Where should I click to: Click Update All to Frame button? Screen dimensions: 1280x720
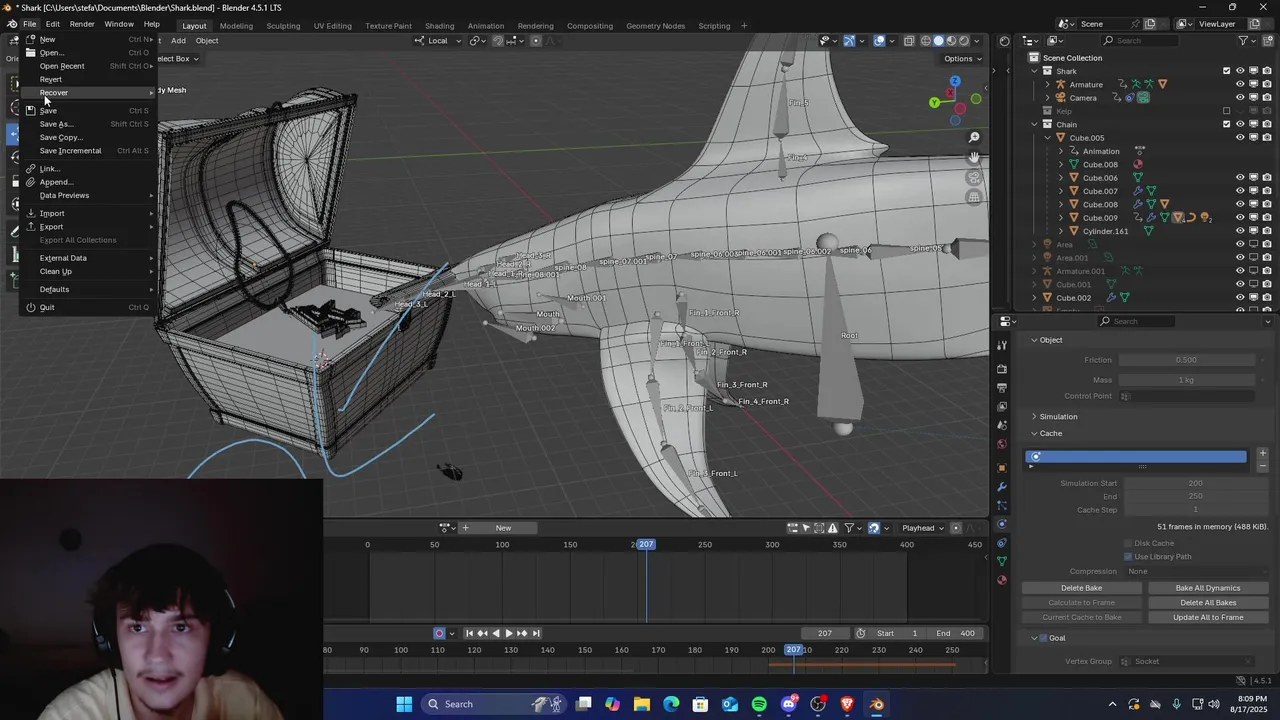(1208, 618)
